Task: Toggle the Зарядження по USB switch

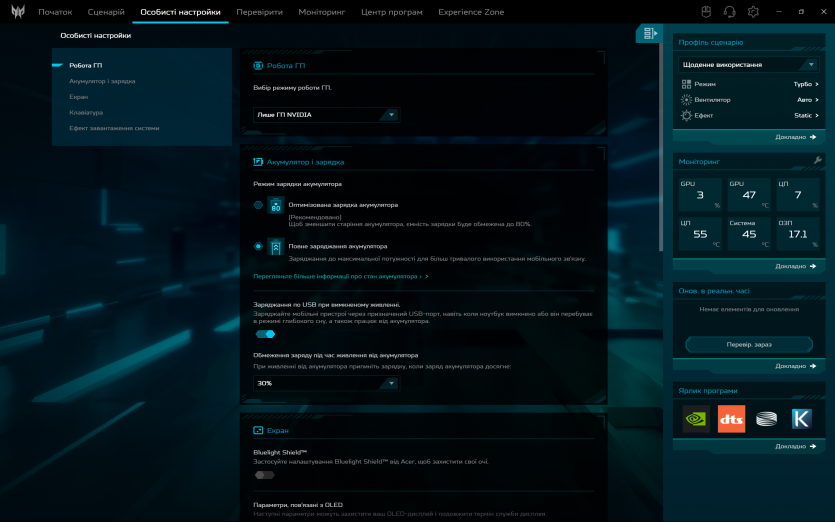Action: tap(265, 334)
